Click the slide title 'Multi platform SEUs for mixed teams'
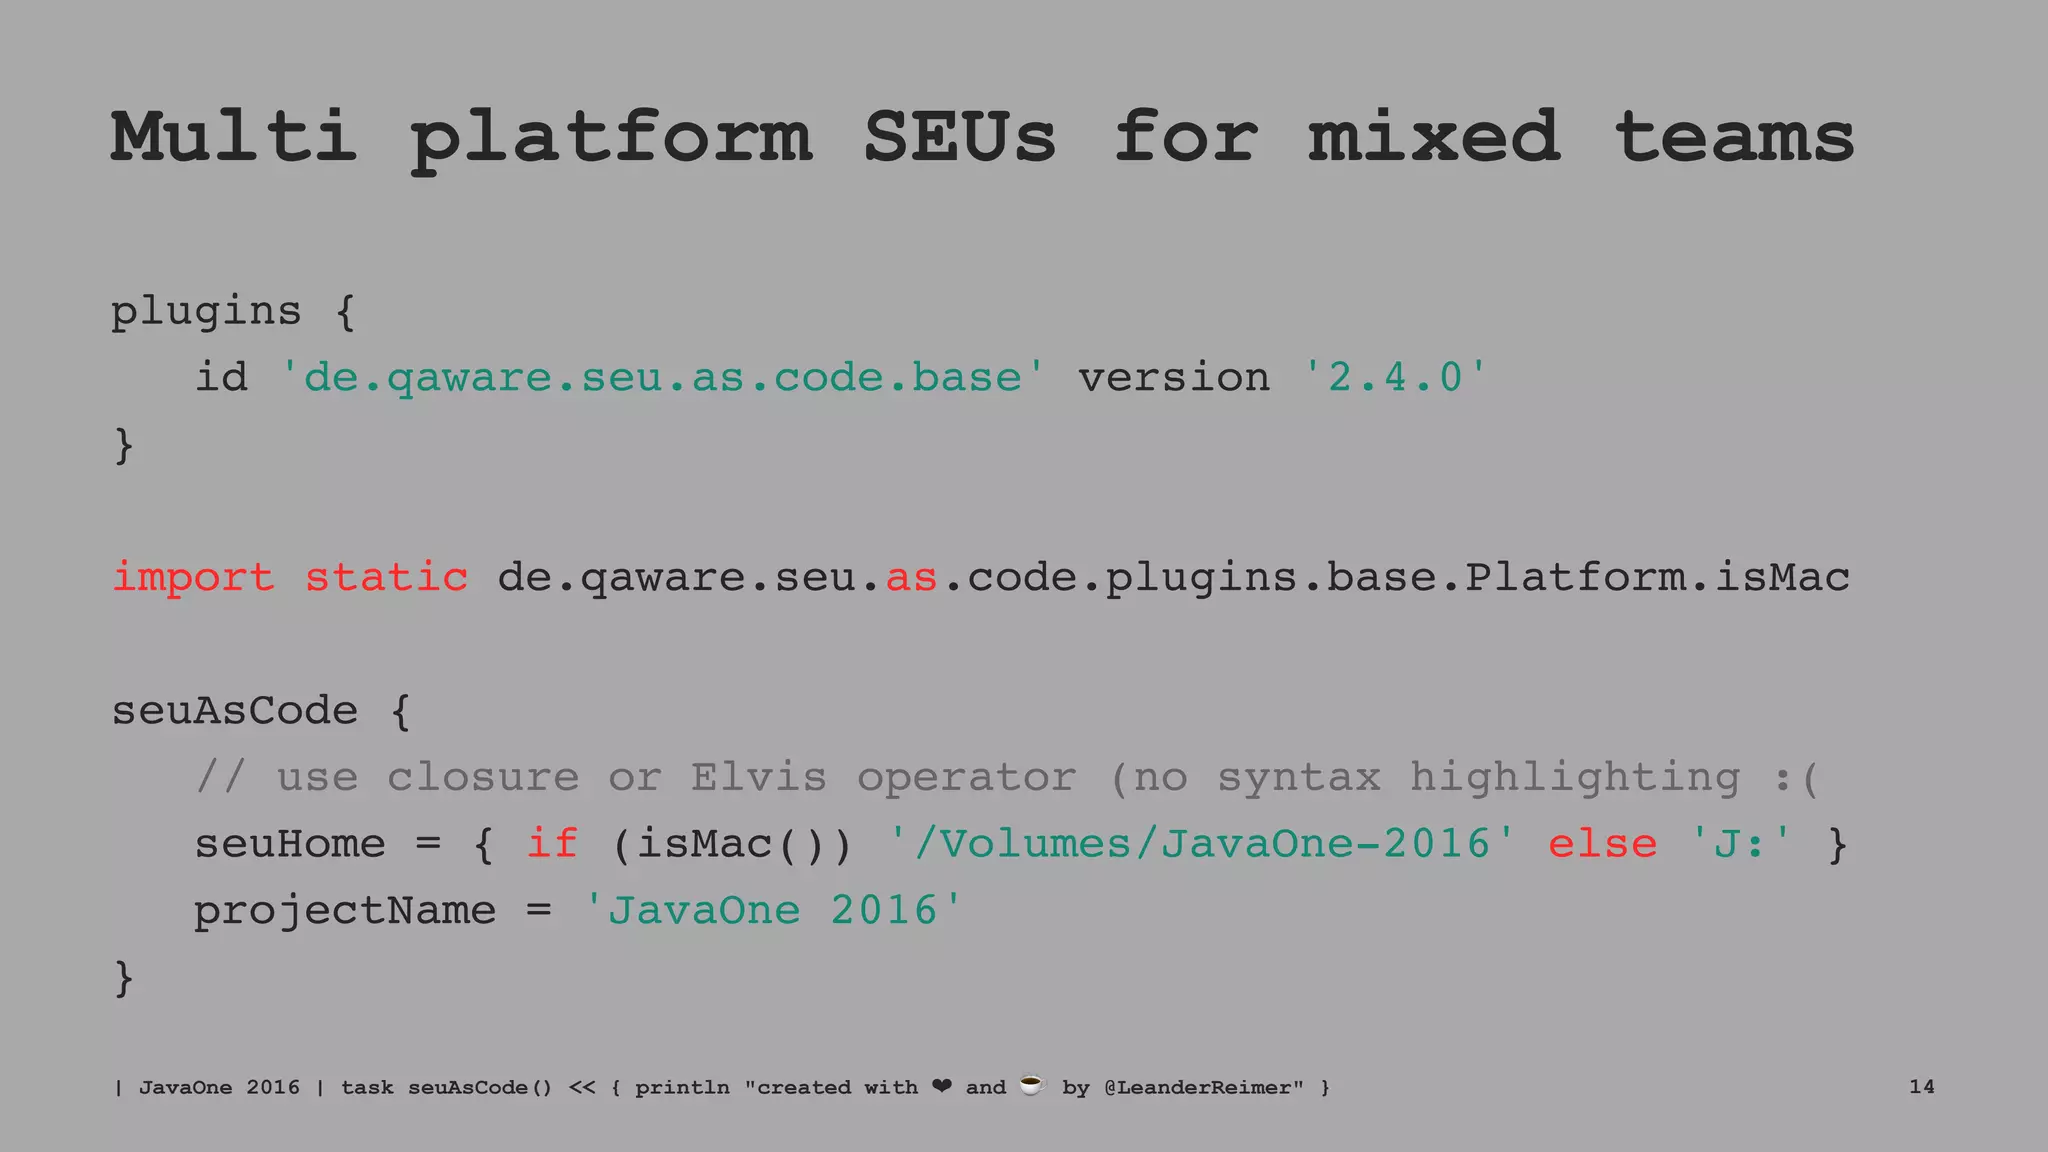 click(982, 139)
